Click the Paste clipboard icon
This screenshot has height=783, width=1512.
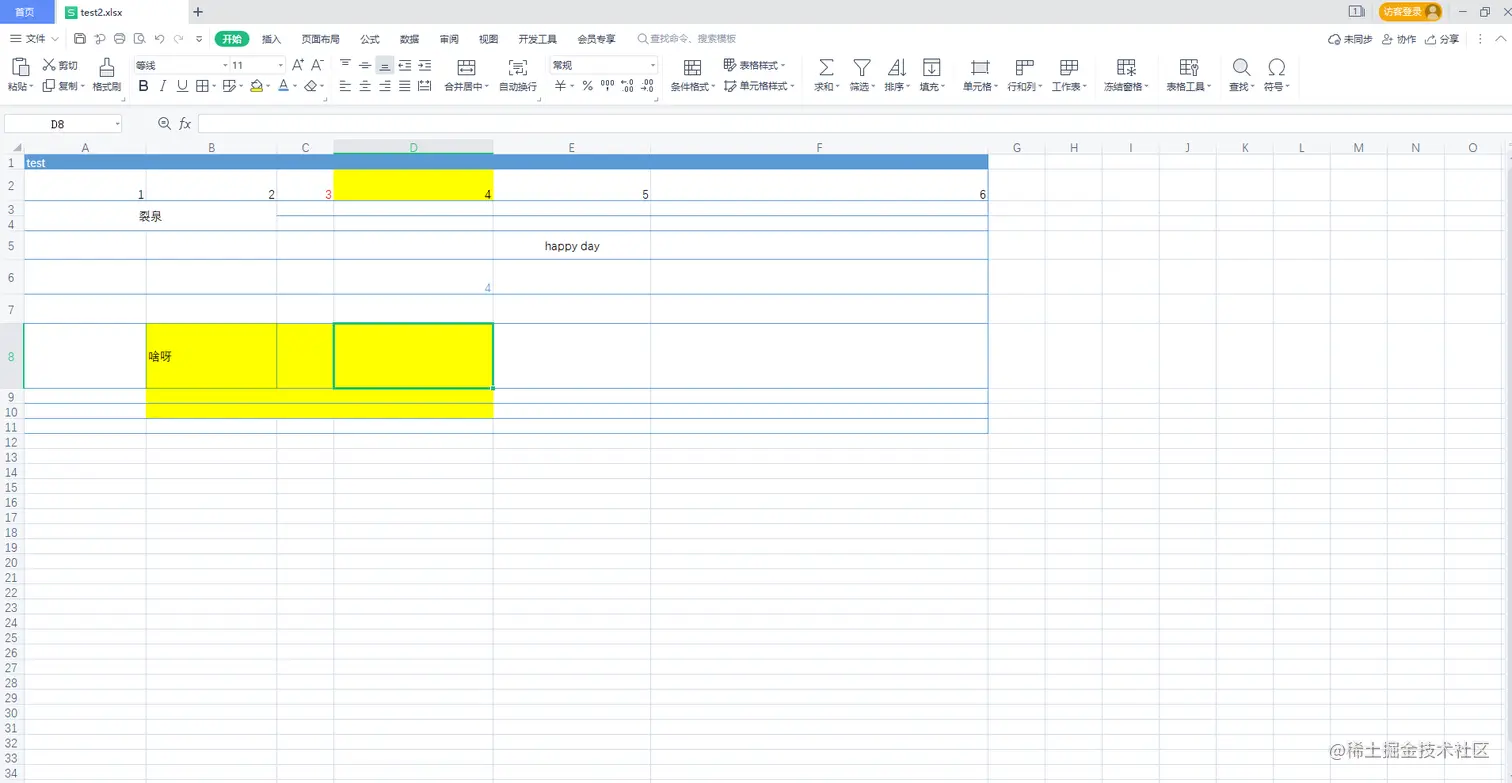pyautogui.click(x=20, y=67)
